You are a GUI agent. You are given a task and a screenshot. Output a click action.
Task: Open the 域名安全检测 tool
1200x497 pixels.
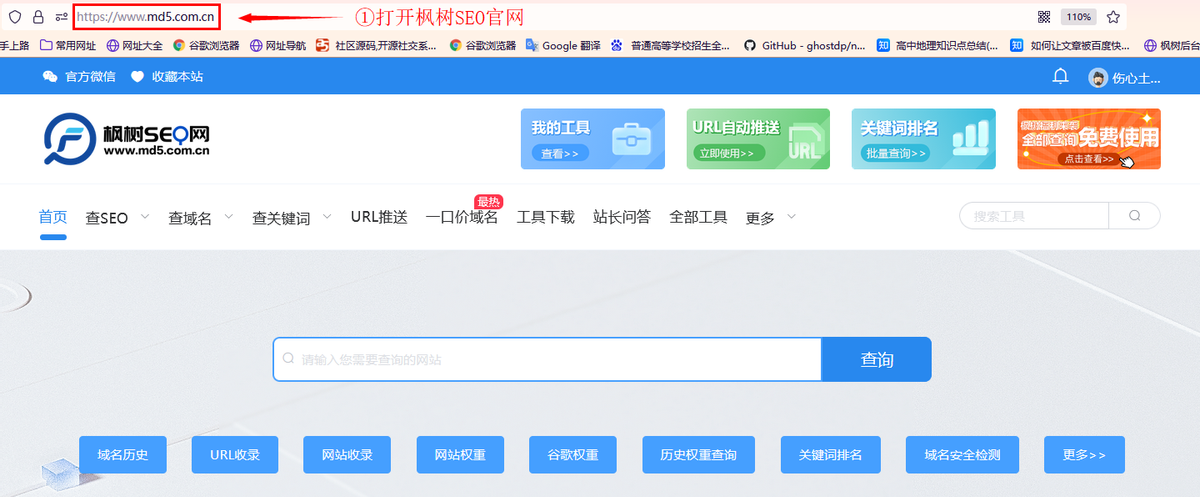click(x=963, y=455)
